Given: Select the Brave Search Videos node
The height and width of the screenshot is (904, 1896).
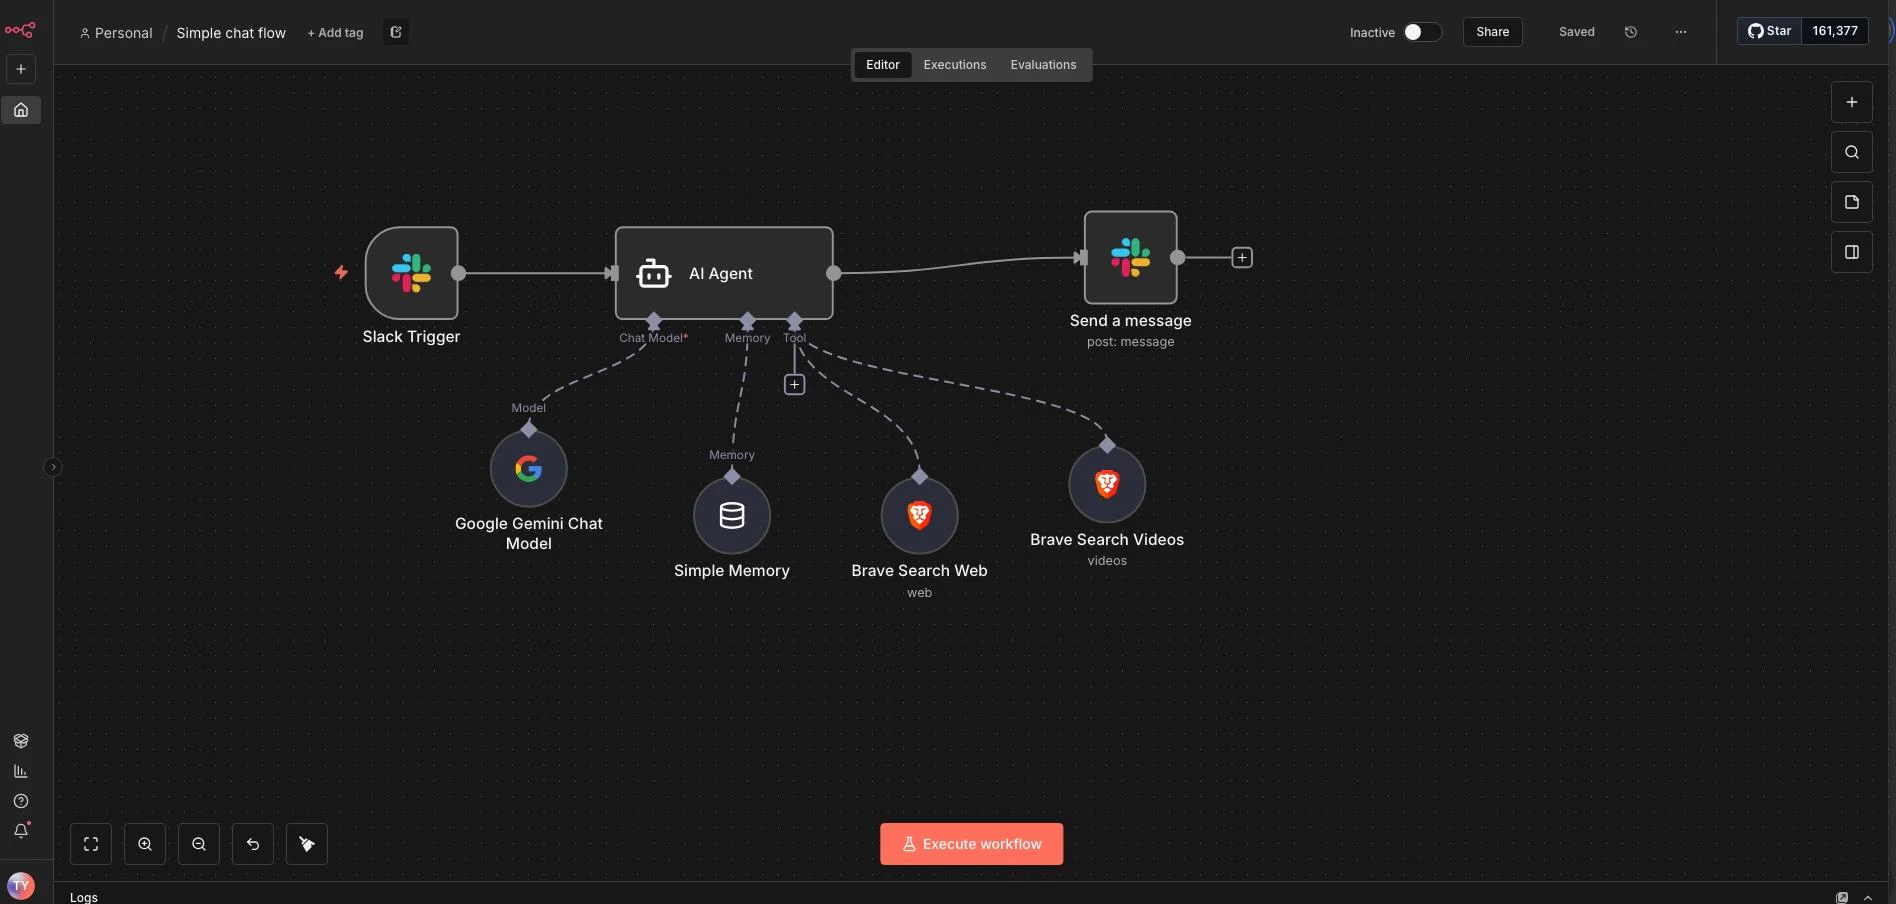Looking at the screenshot, I should pyautogui.click(x=1107, y=484).
